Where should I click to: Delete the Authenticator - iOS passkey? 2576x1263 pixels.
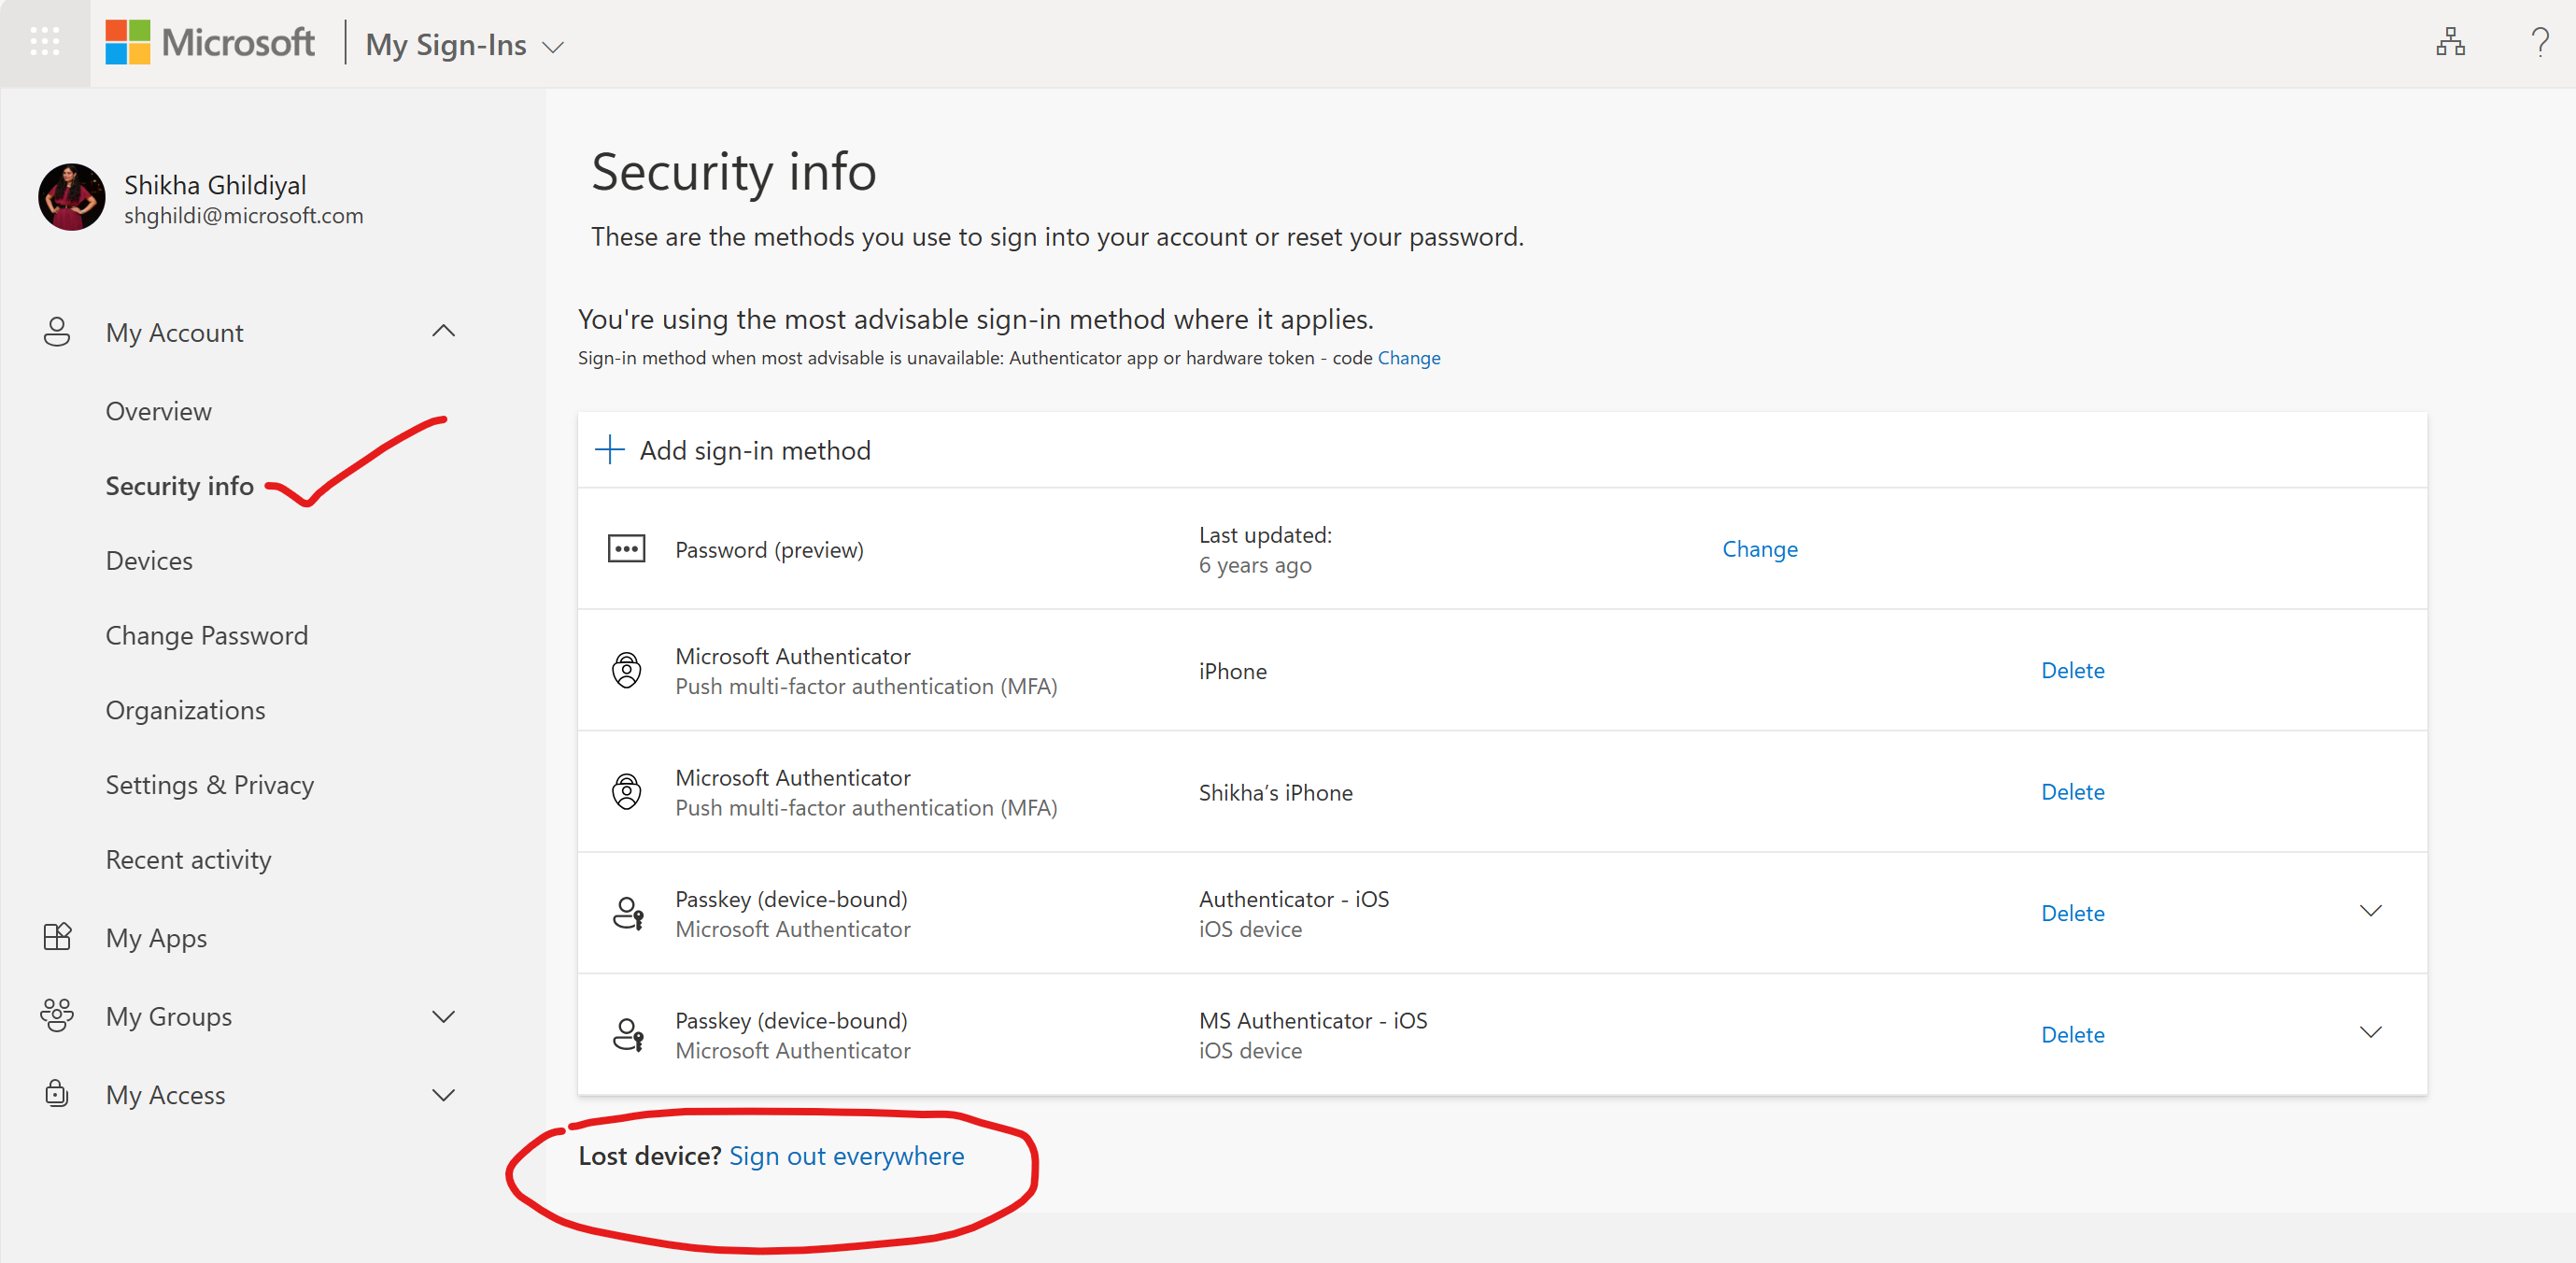pos(2072,913)
